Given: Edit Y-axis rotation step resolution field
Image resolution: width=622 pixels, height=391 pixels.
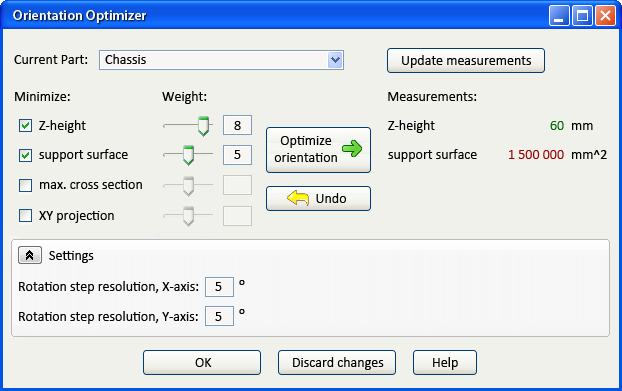Looking at the screenshot, I should pos(219,316).
